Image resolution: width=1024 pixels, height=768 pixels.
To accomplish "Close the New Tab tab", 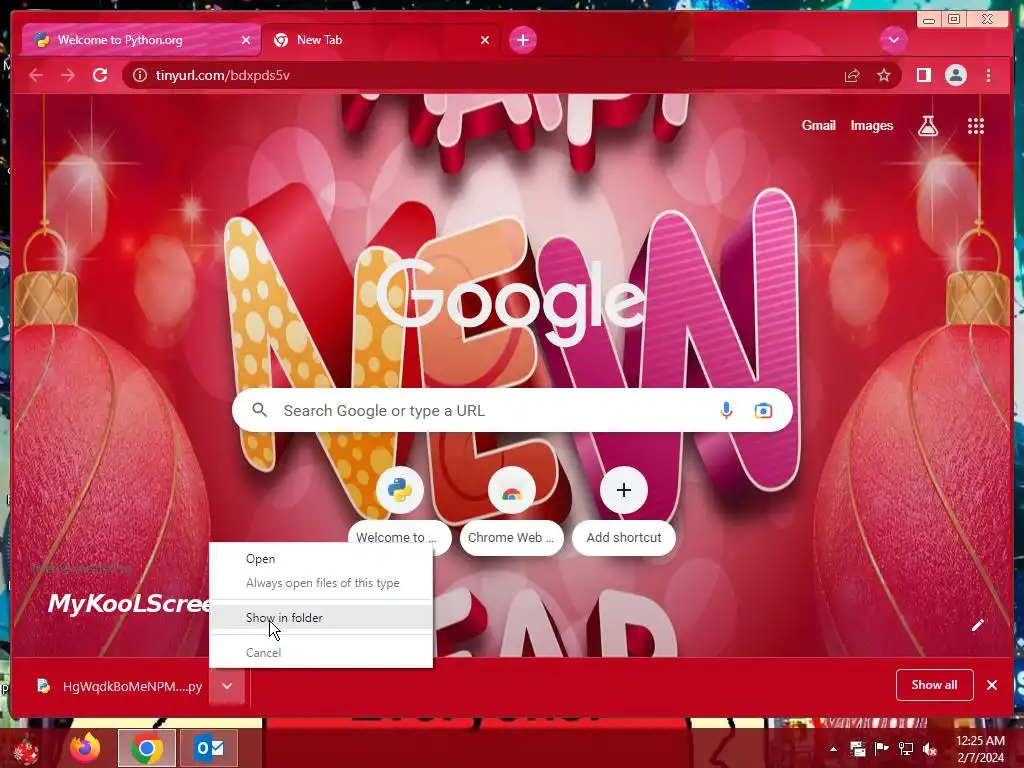I will [485, 40].
